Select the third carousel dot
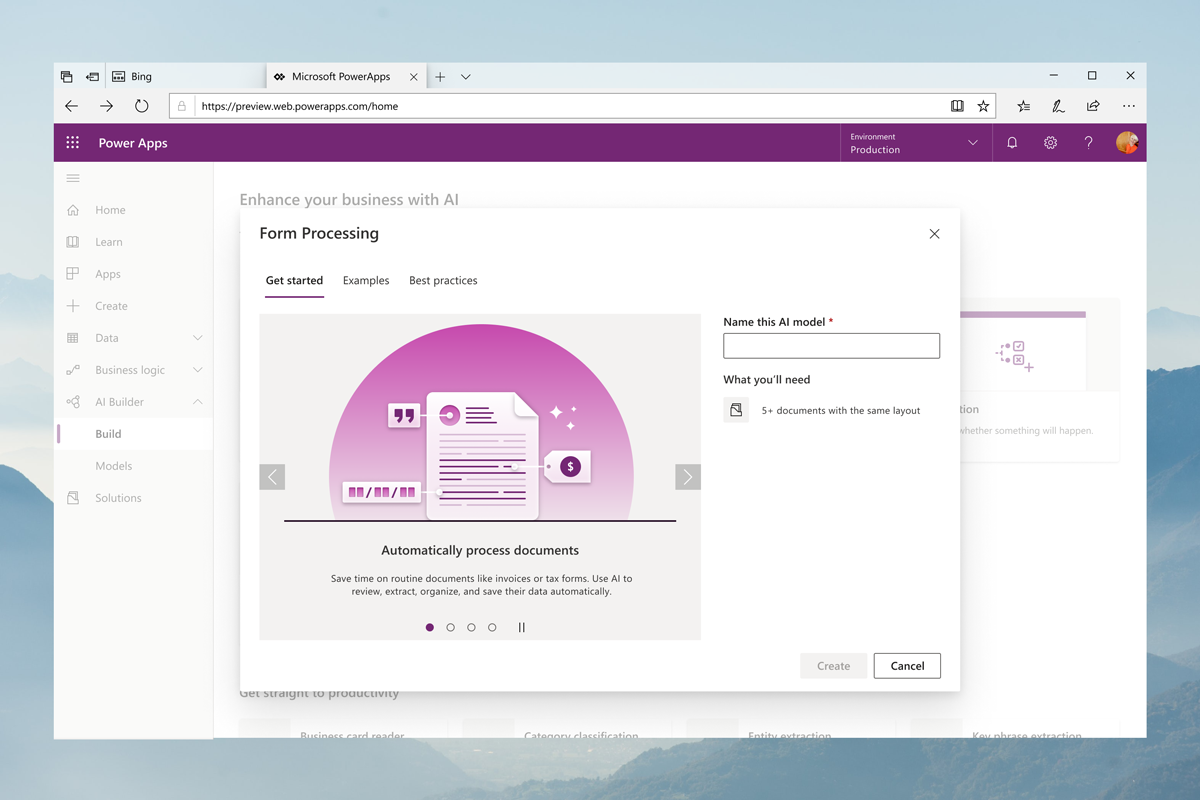The width and height of the screenshot is (1200, 800). click(x=471, y=628)
